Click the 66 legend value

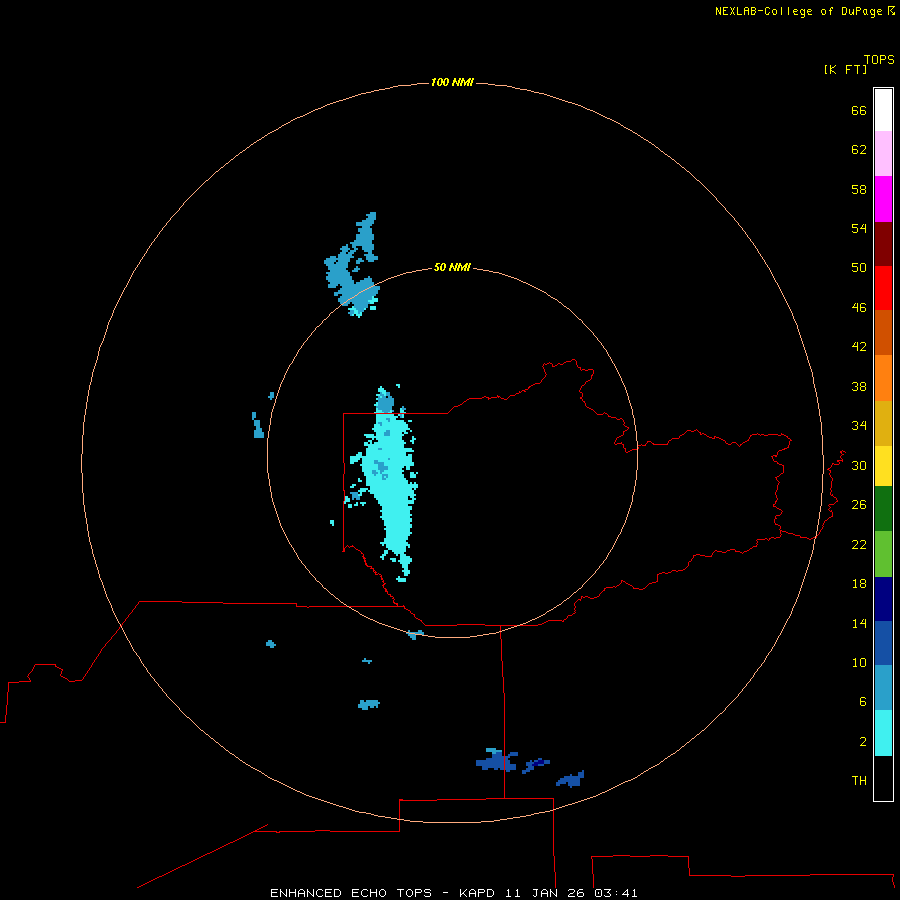point(859,111)
